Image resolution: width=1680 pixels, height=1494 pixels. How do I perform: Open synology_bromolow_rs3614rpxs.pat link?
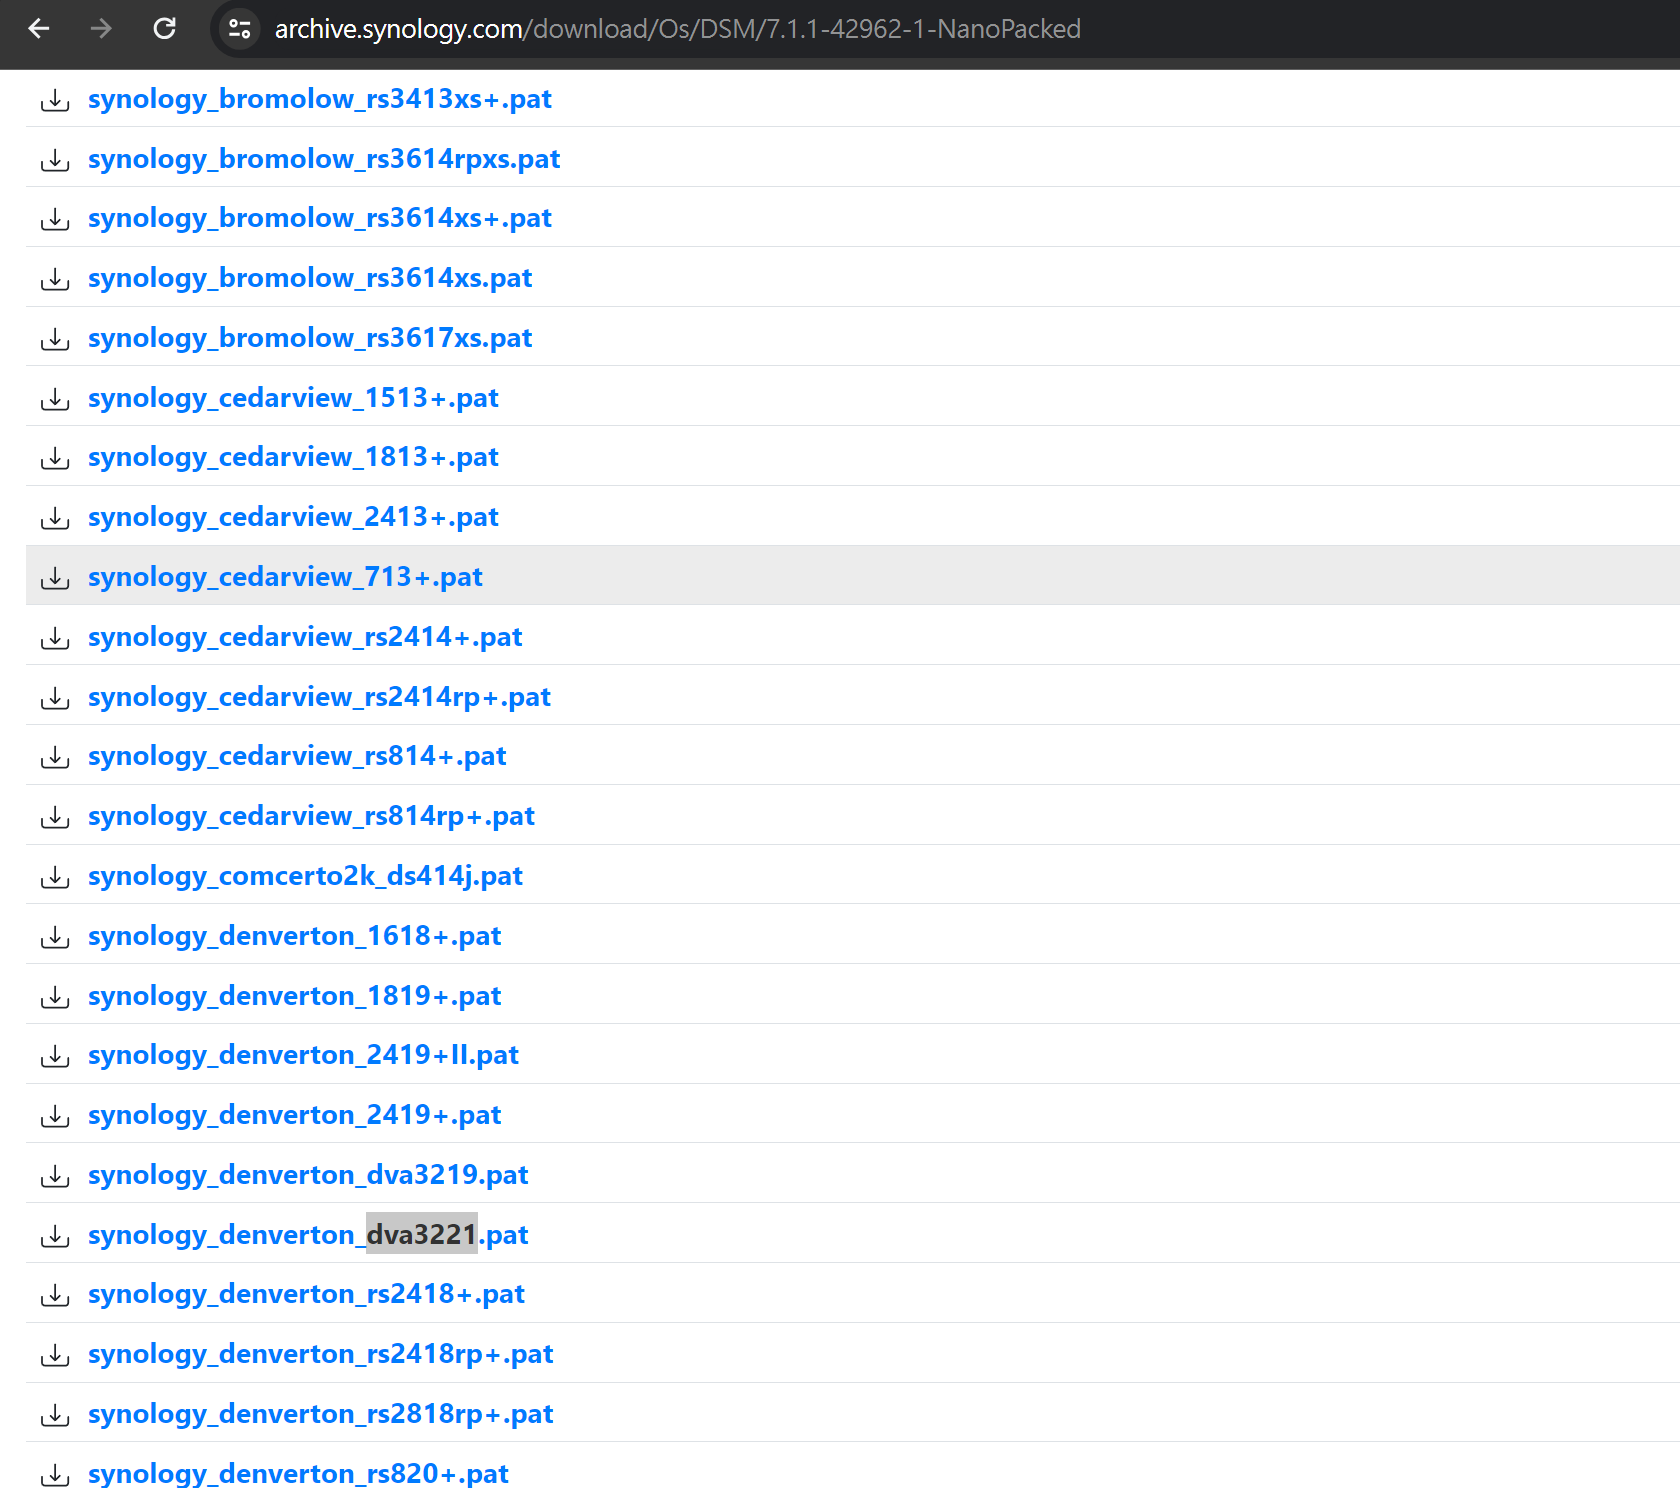pyautogui.click(x=324, y=159)
